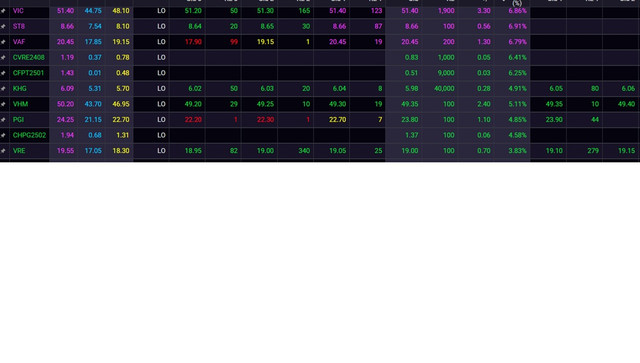
Task: Click PGI ask price 23.90
Action: click(554, 120)
